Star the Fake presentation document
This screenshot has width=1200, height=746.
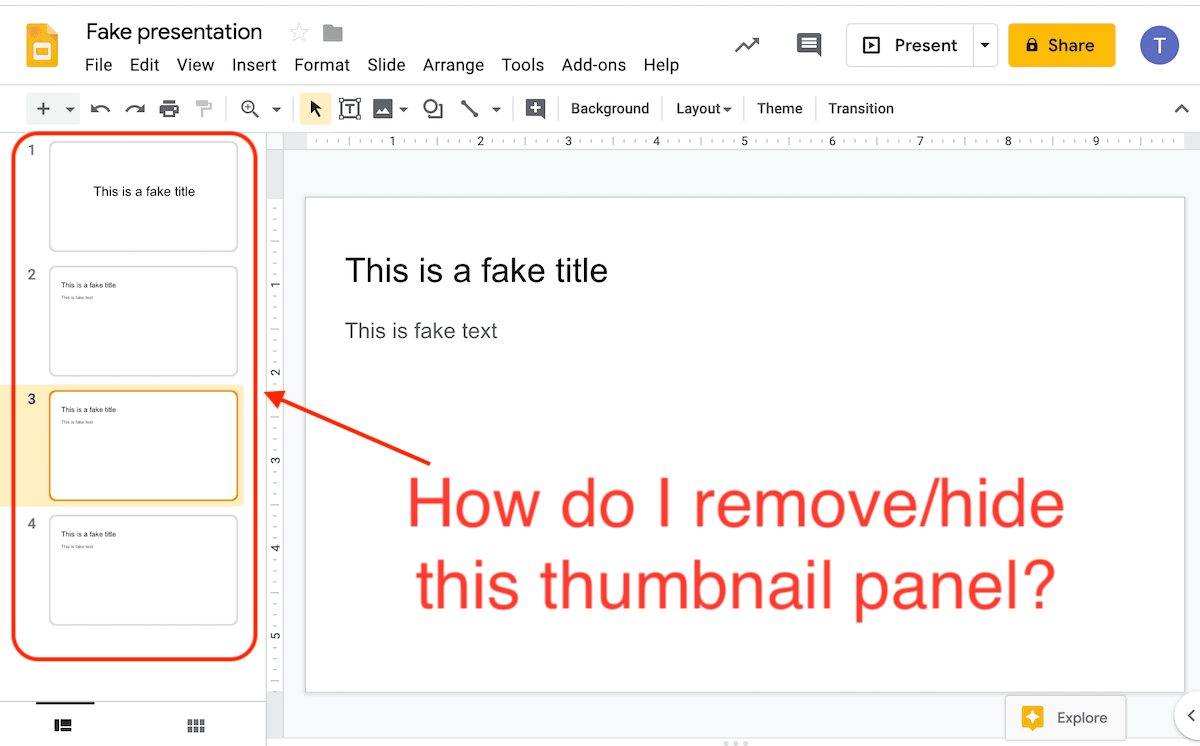[299, 33]
